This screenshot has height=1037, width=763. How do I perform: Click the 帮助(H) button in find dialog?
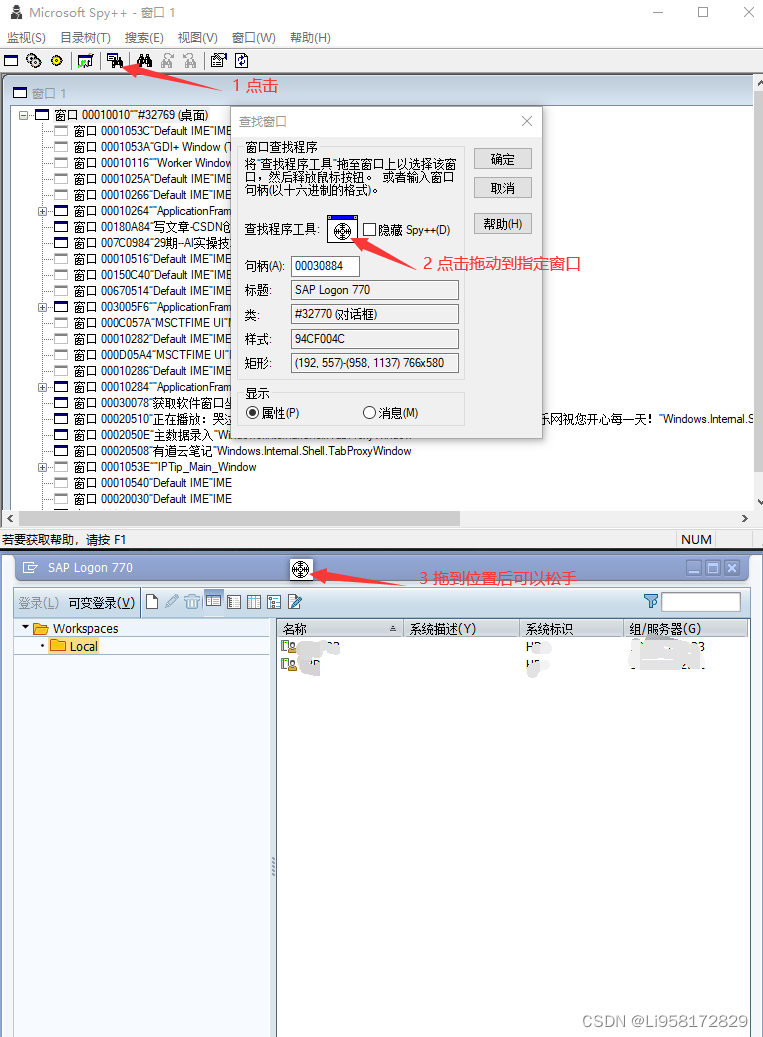(502, 224)
